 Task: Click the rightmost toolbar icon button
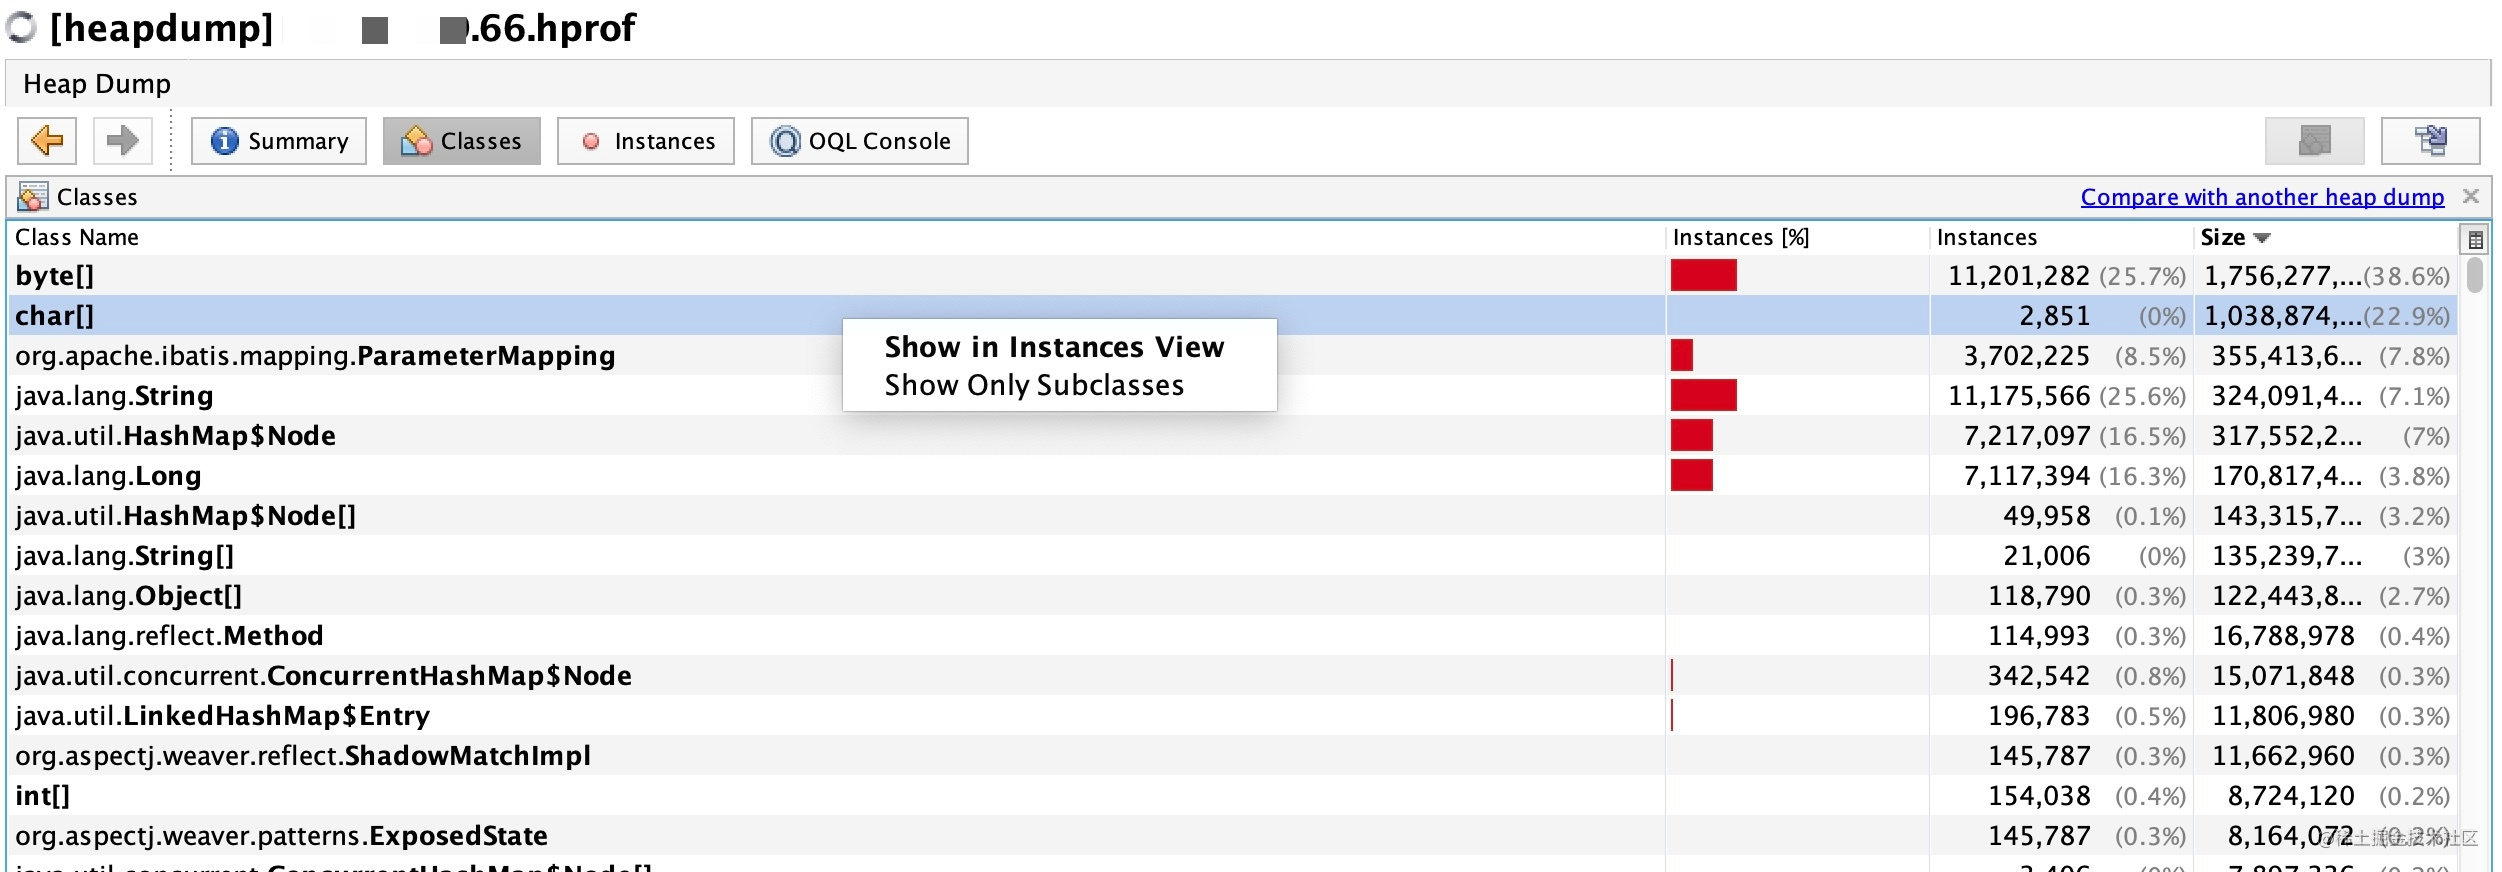(2430, 141)
